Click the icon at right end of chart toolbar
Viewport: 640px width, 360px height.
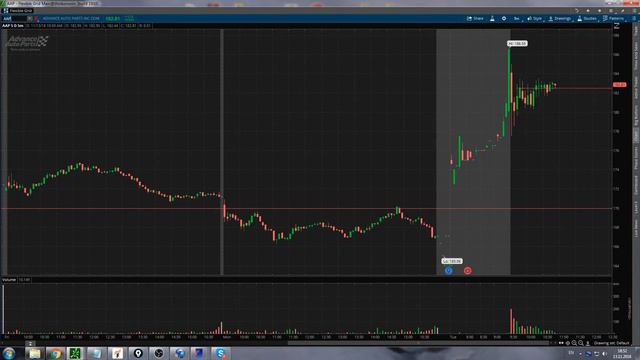634,18
